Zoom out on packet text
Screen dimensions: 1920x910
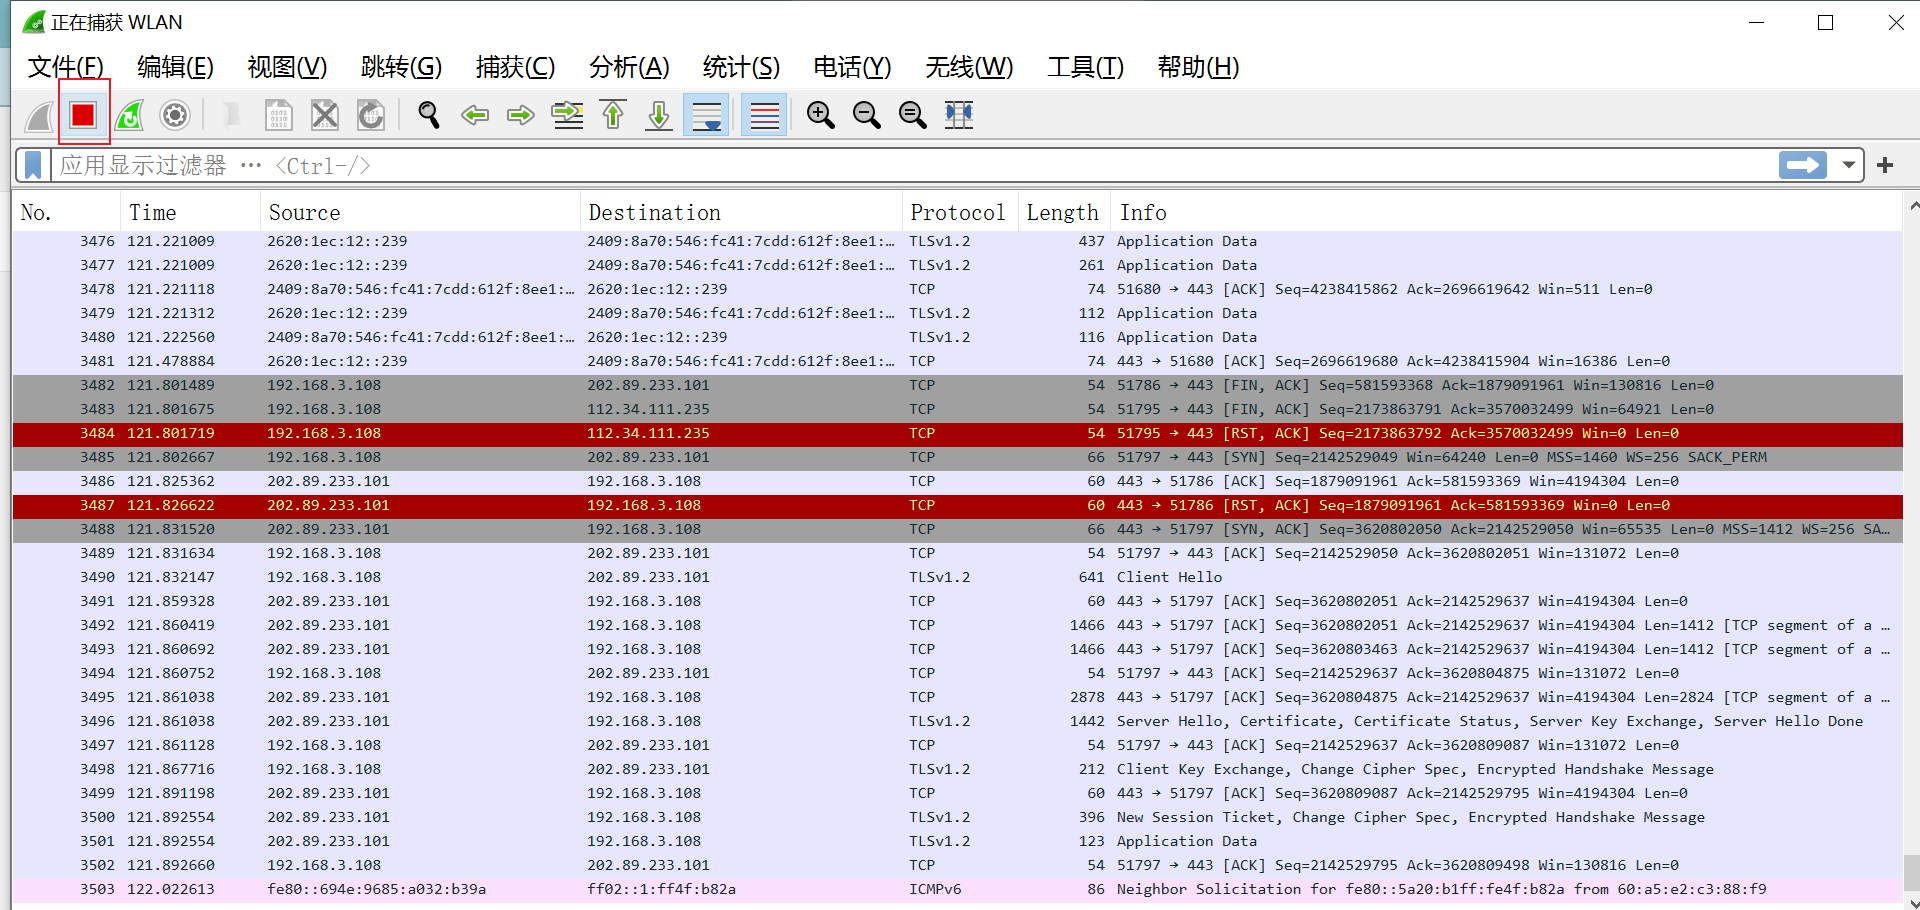coord(867,115)
